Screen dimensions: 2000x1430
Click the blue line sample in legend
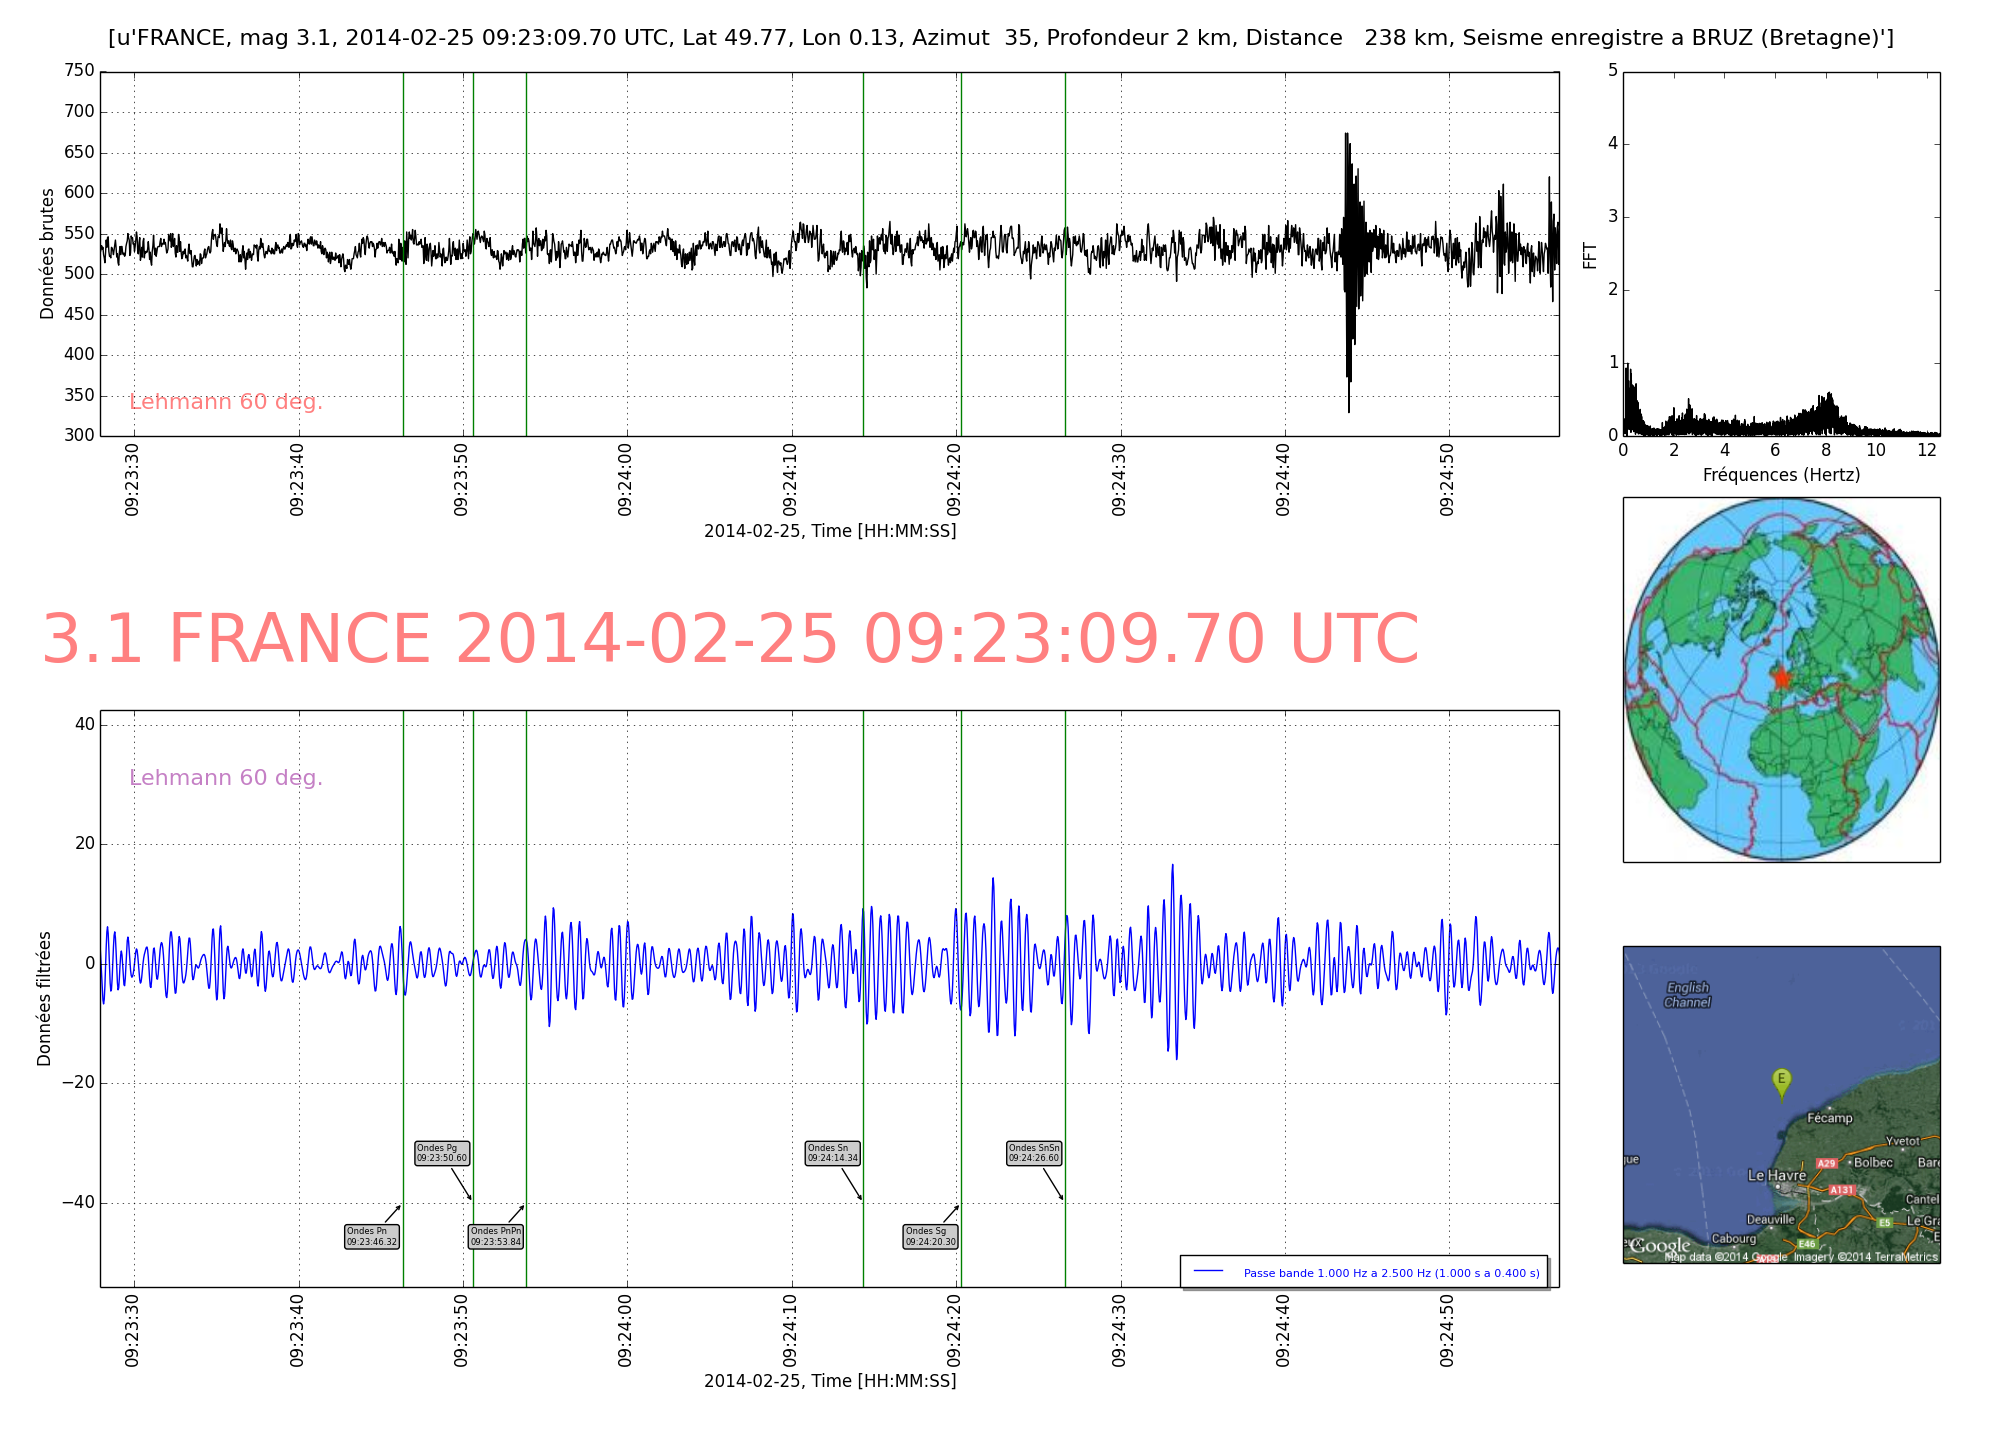(1209, 1272)
